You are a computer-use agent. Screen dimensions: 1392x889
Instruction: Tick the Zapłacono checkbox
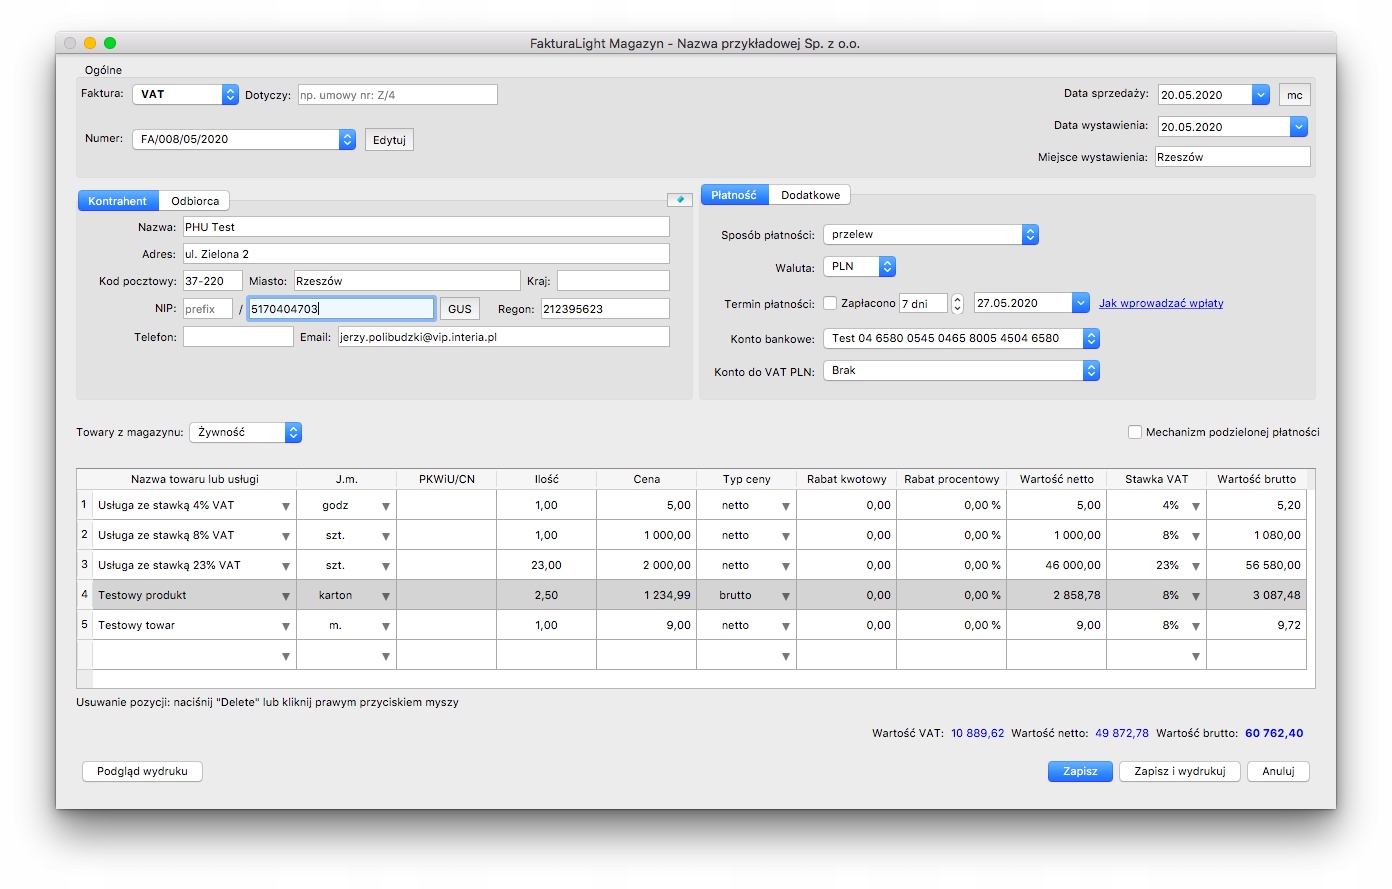[830, 303]
